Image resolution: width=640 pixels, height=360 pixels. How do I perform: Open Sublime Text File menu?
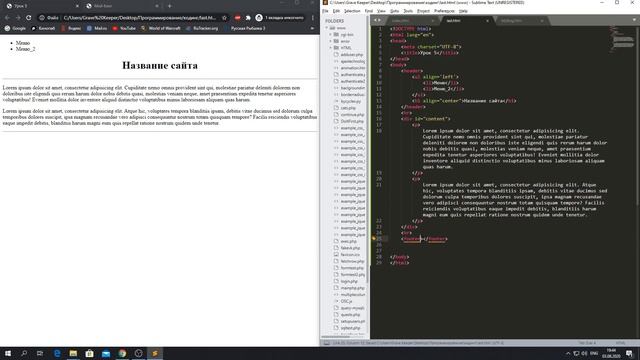click(325, 11)
